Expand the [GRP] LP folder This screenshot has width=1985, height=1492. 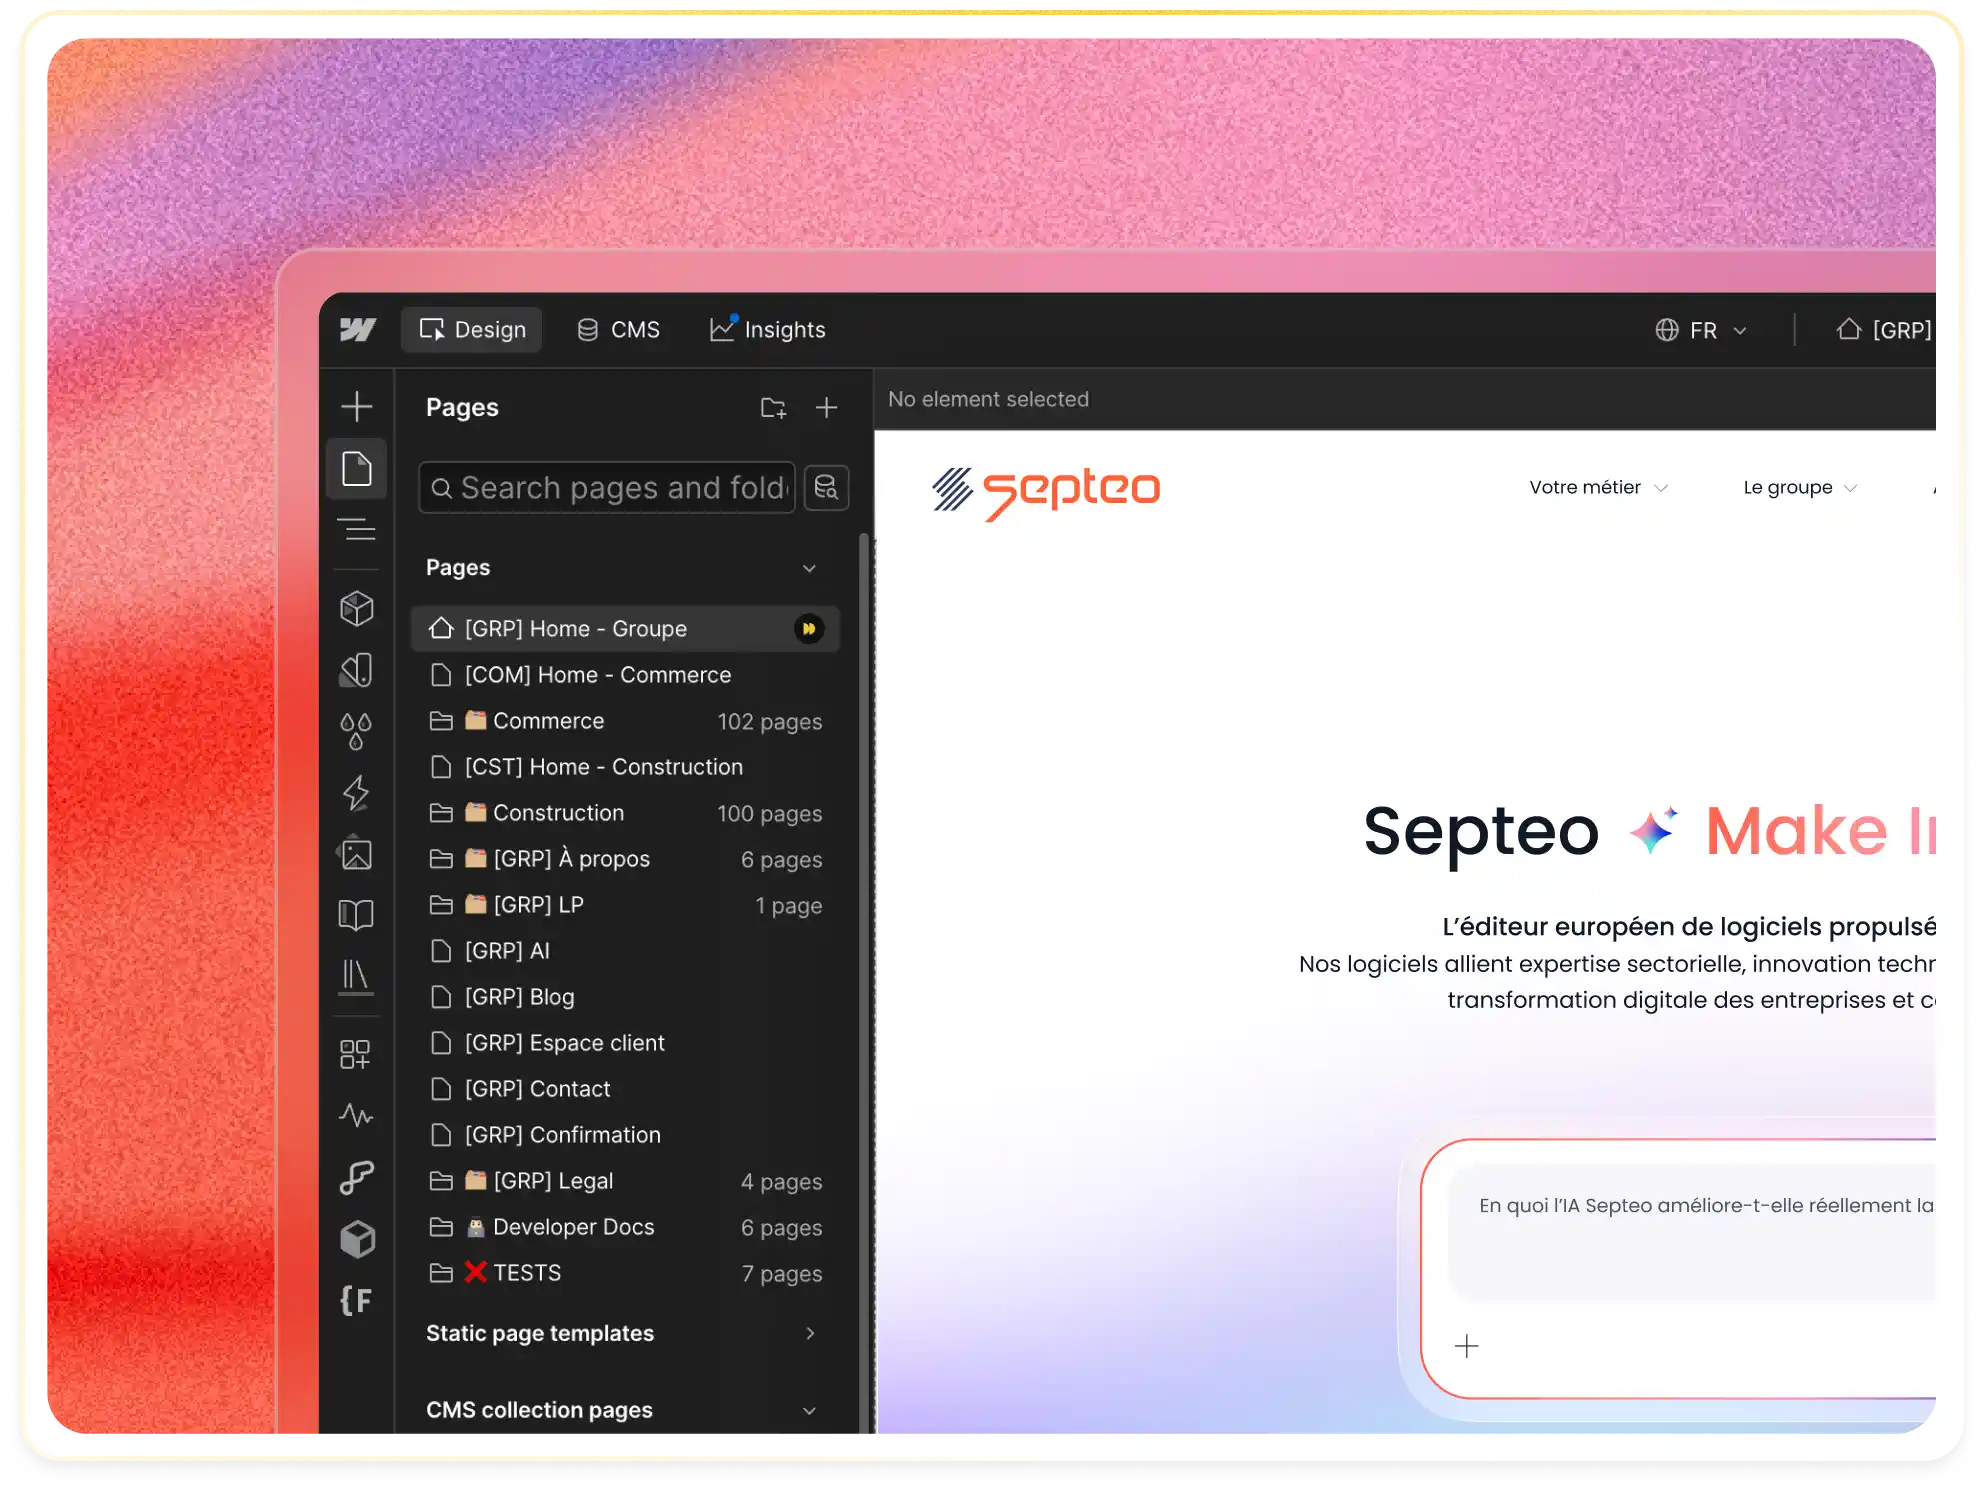625,905
